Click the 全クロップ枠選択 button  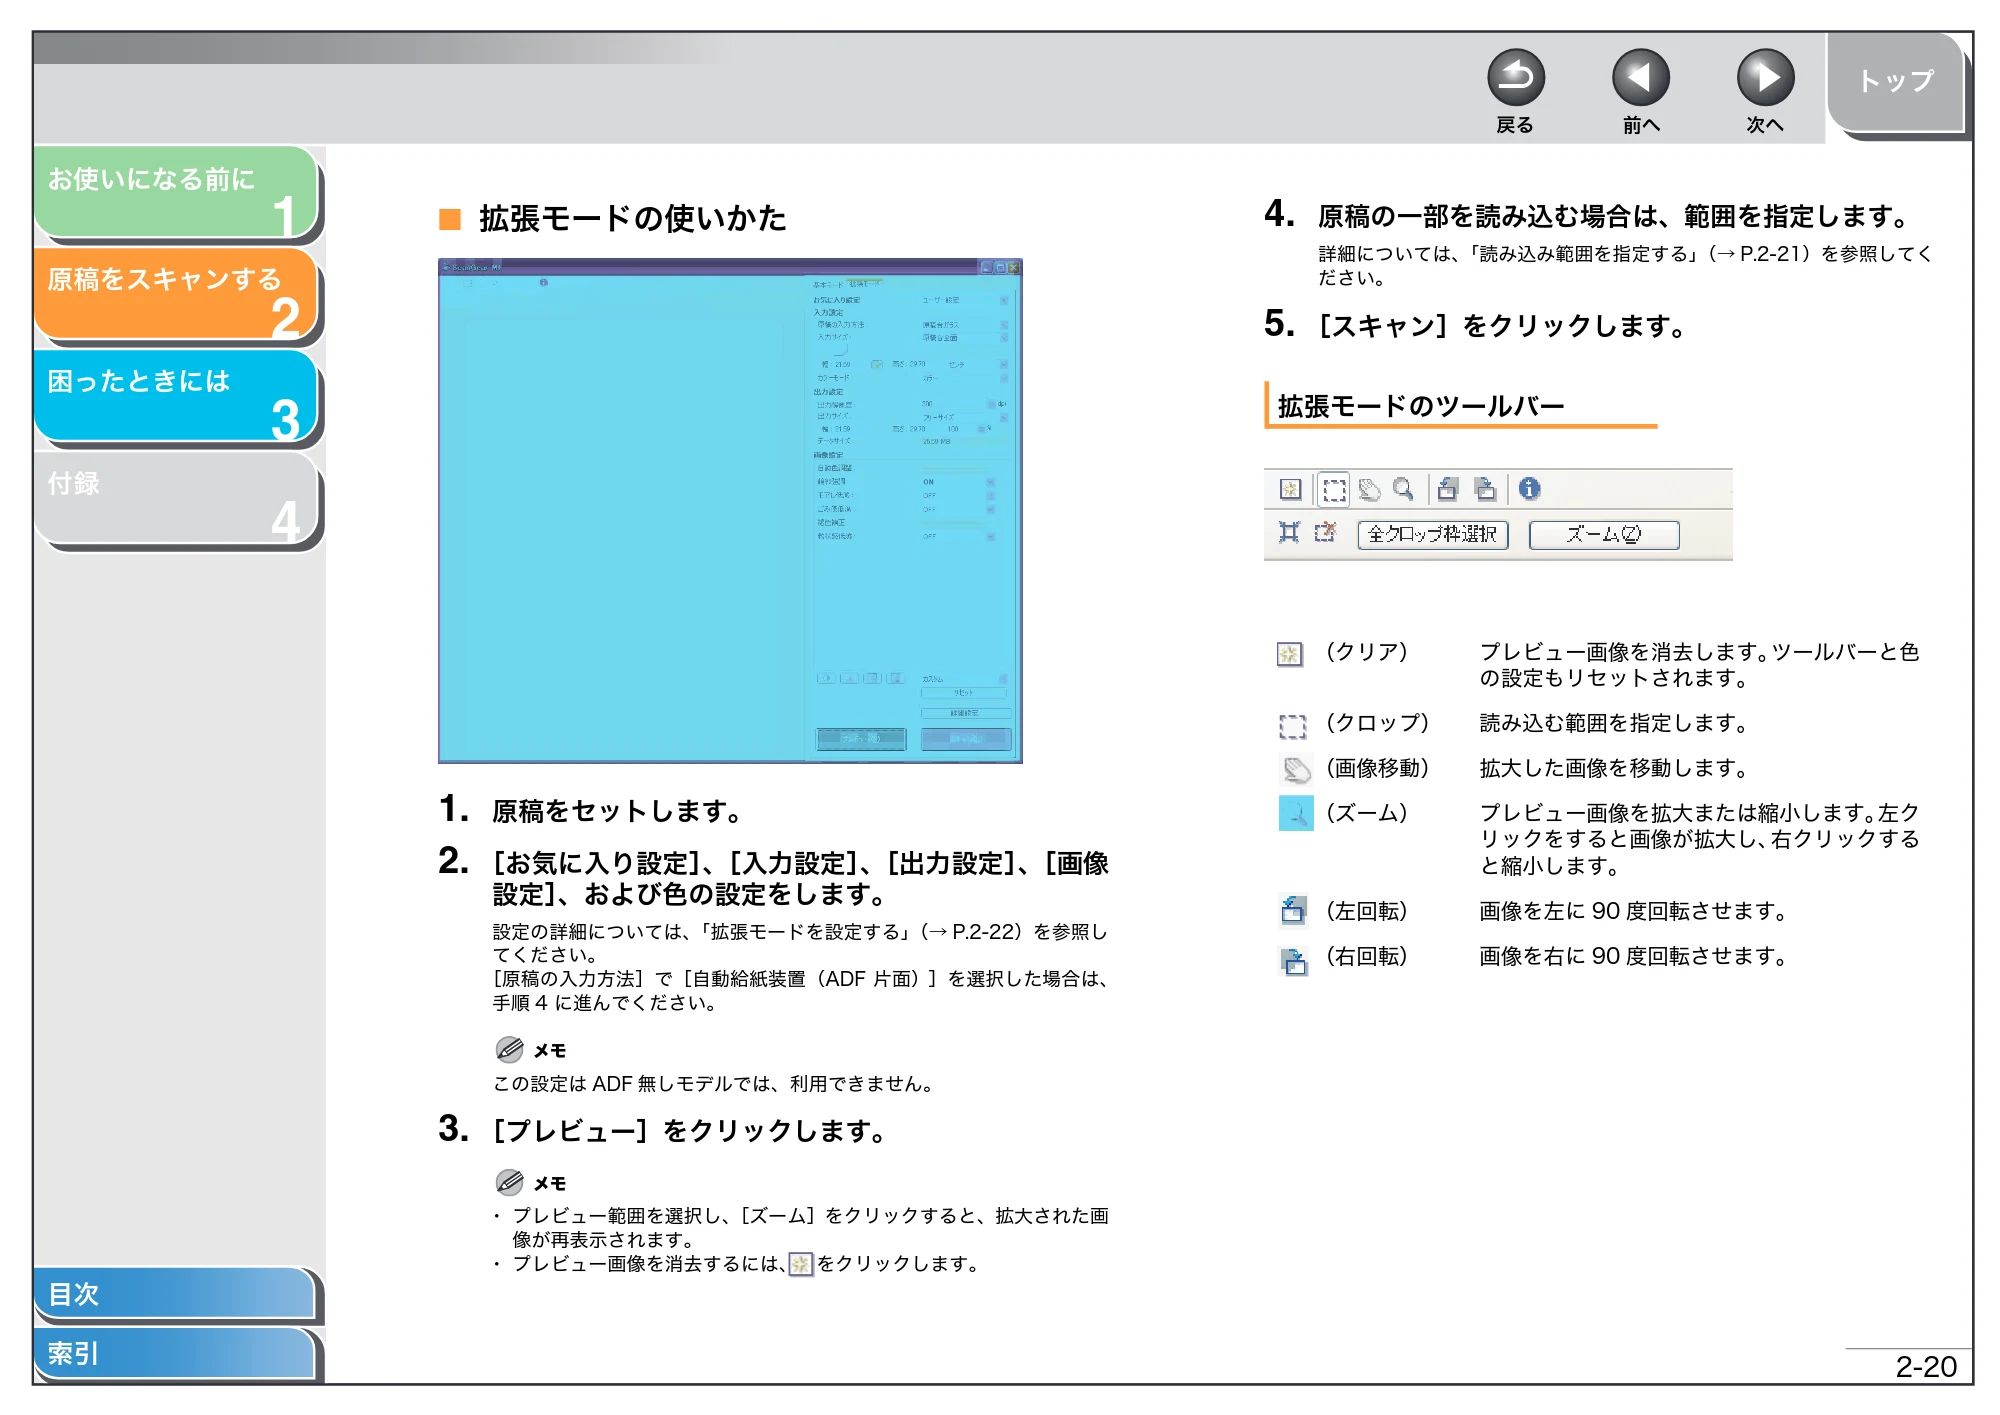pyautogui.click(x=1432, y=534)
